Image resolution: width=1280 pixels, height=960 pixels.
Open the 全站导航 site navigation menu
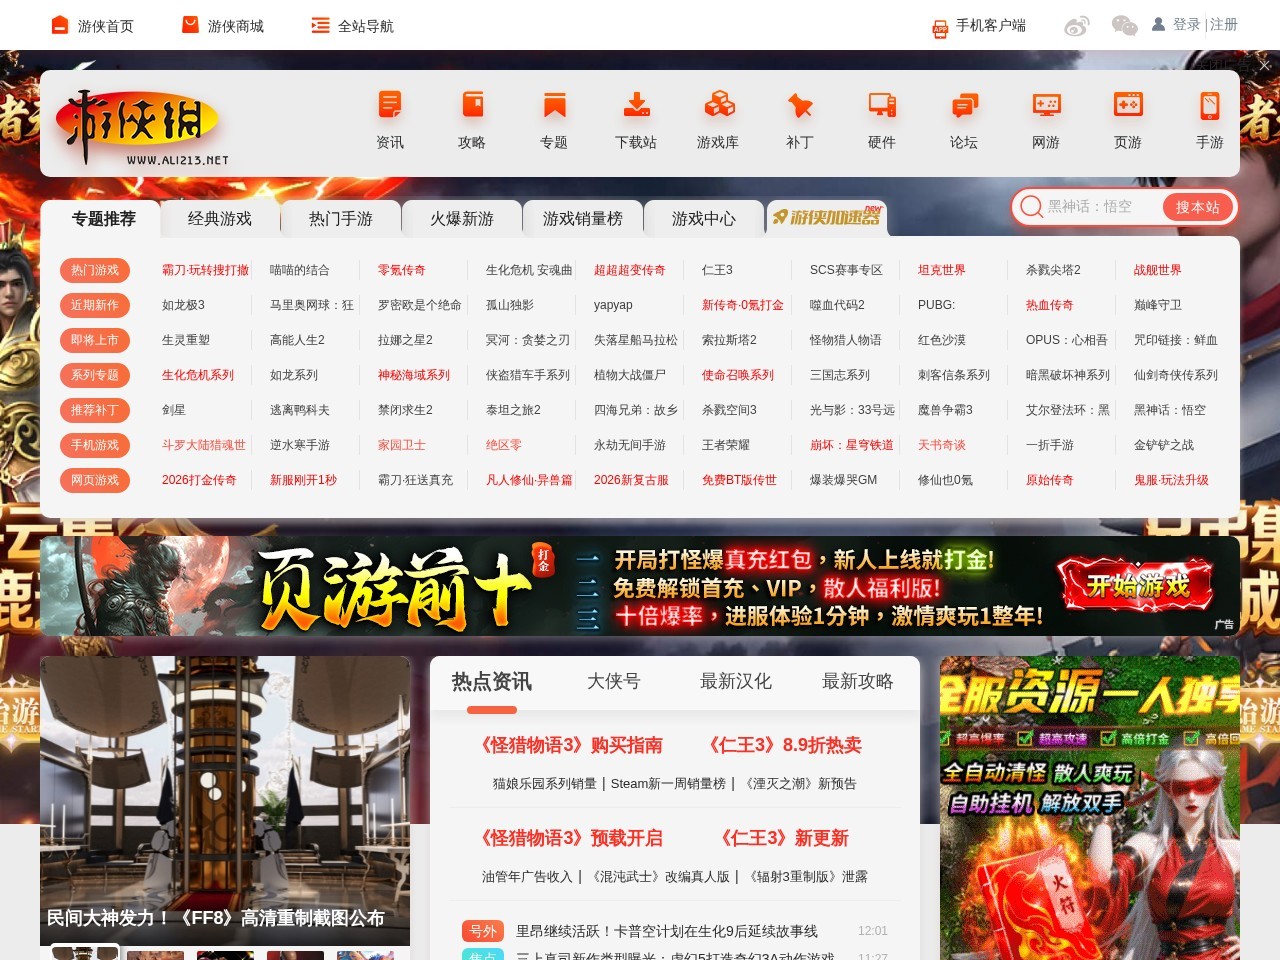point(354,26)
